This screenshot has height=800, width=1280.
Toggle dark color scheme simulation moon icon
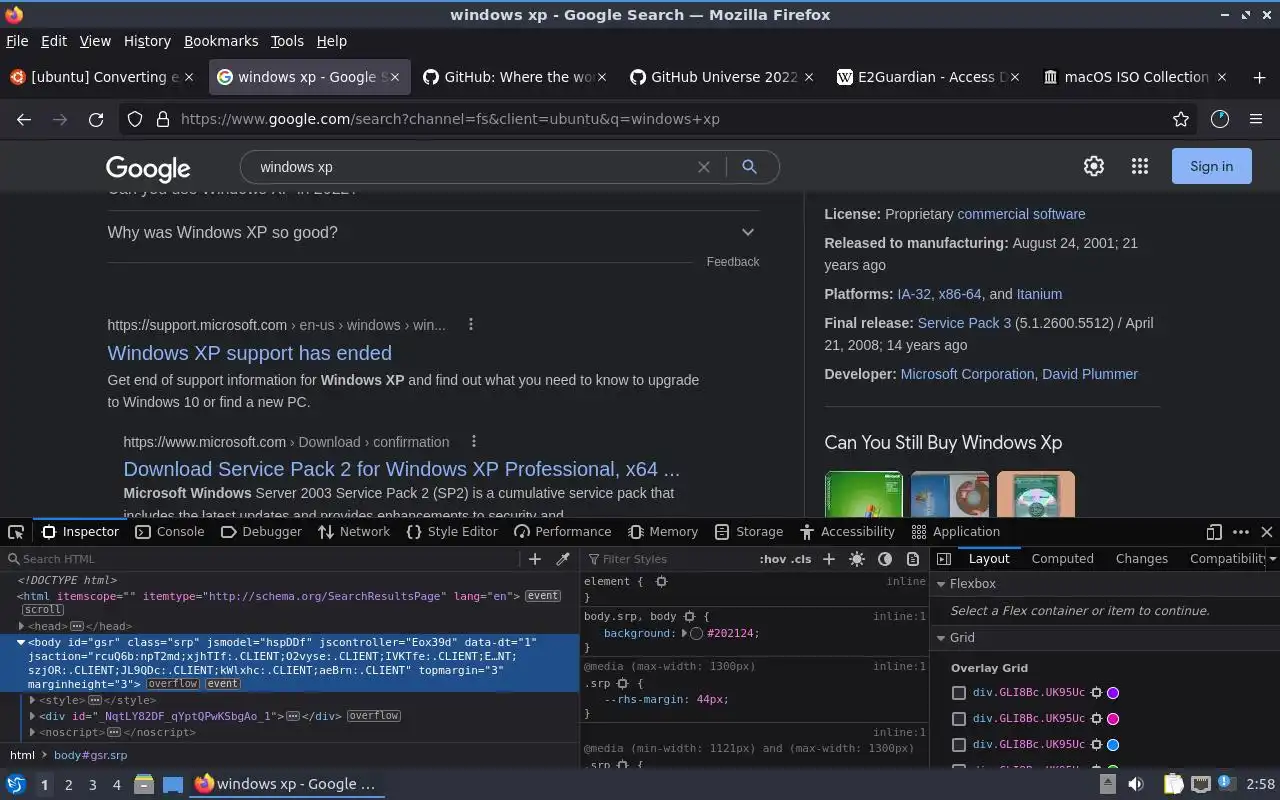click(885, 559)
